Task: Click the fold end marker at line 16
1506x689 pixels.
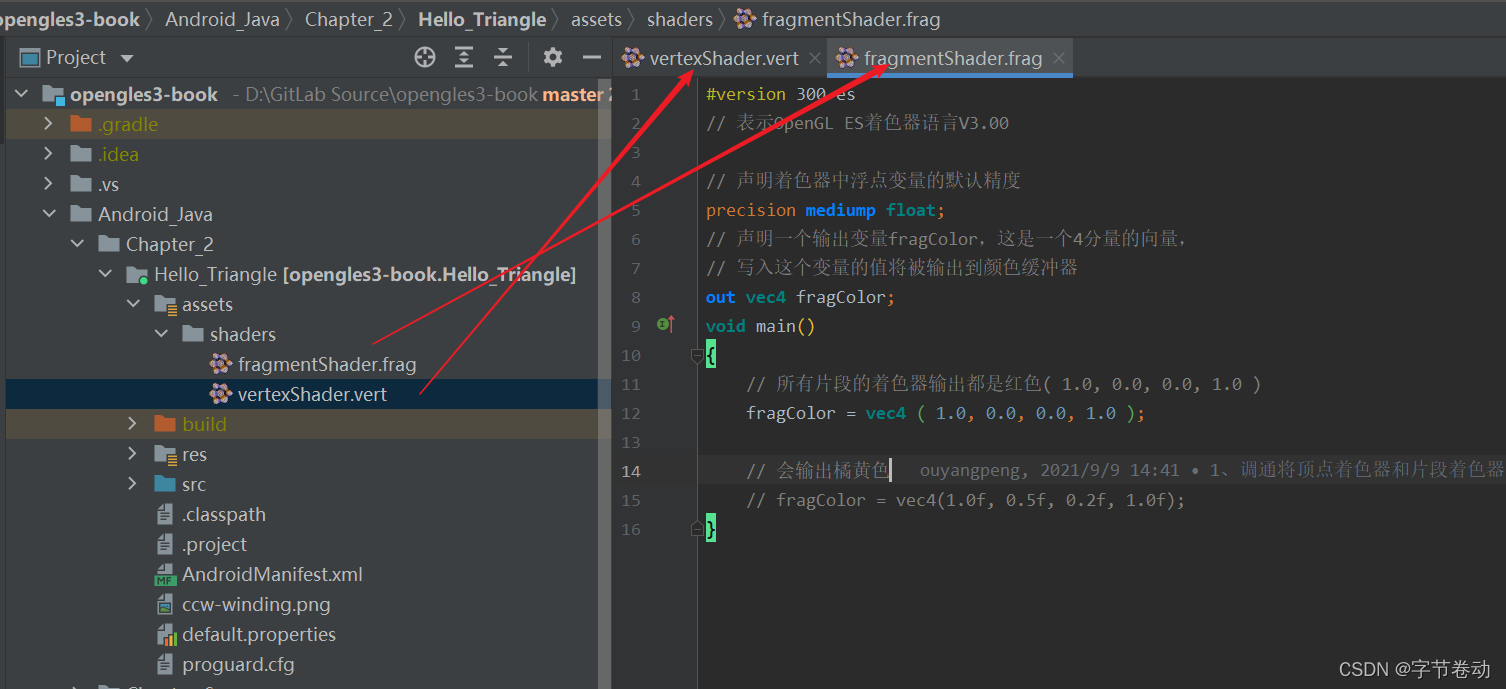Action: pyautogui.click(x=697, y=528)
